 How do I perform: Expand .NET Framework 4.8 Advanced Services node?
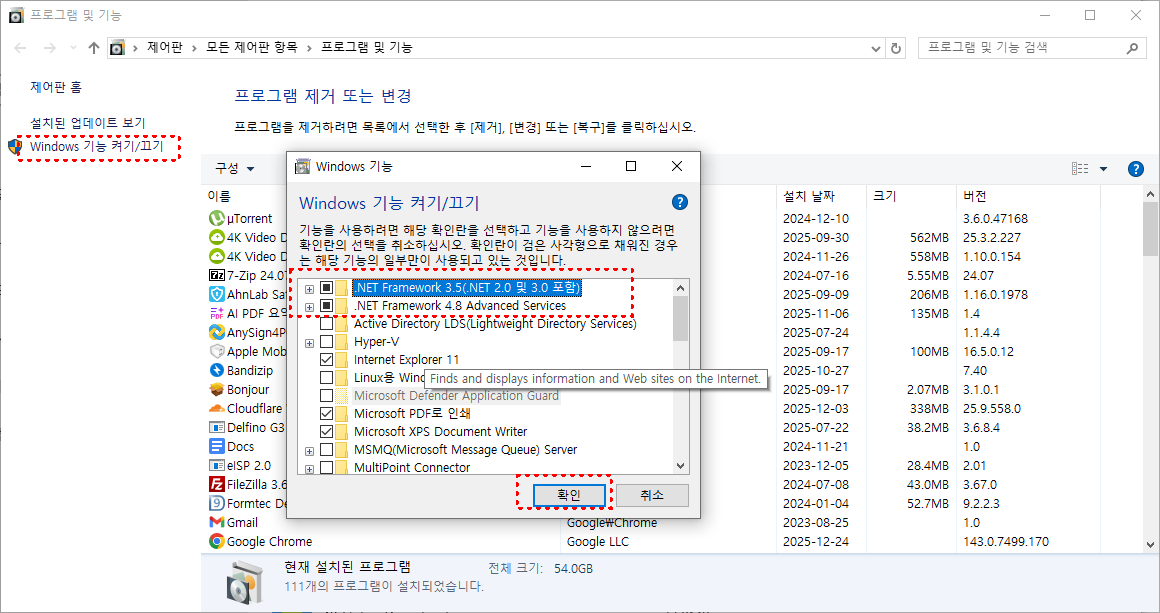[309, 306]
